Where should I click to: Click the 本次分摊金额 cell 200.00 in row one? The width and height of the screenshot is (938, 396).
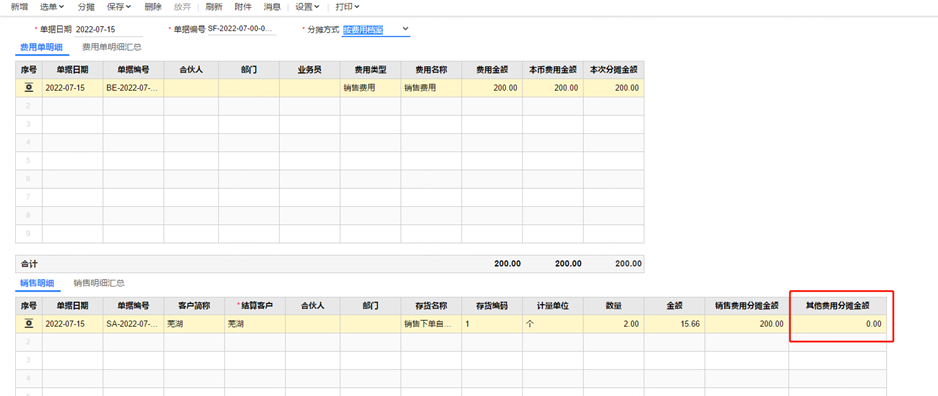pos(613,88)
